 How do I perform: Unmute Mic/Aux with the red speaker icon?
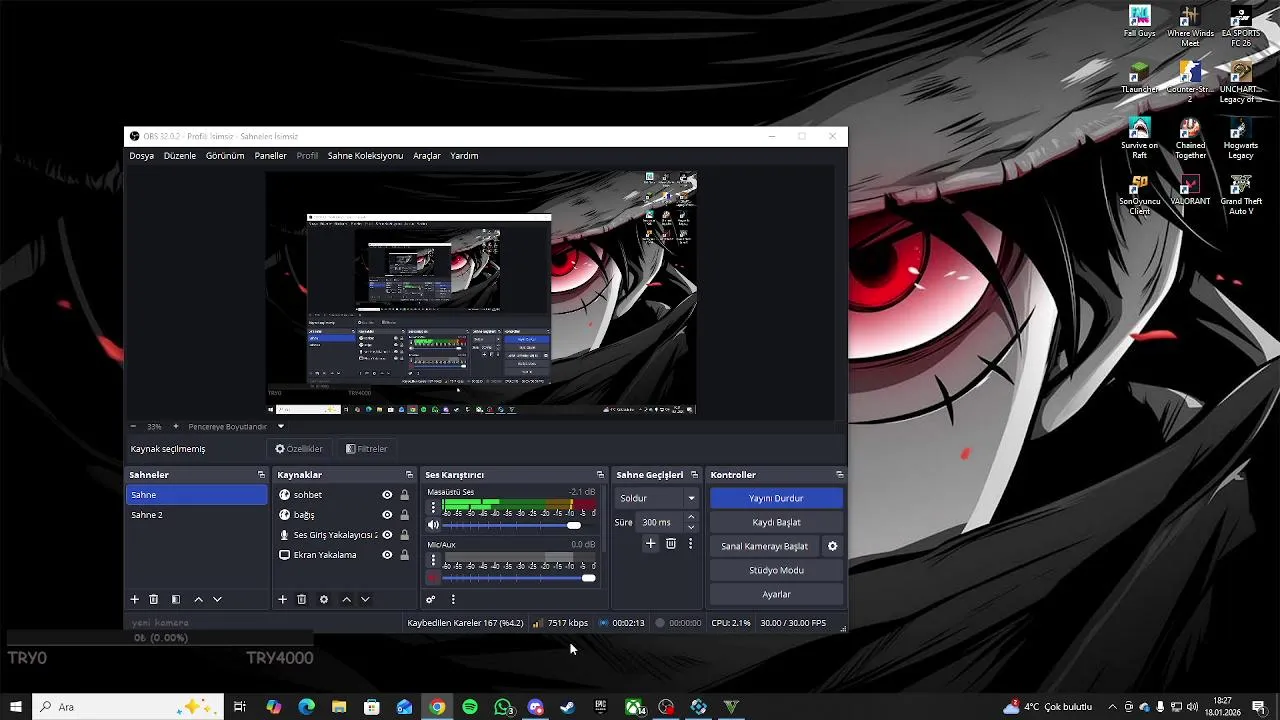[x=433, y=578]
